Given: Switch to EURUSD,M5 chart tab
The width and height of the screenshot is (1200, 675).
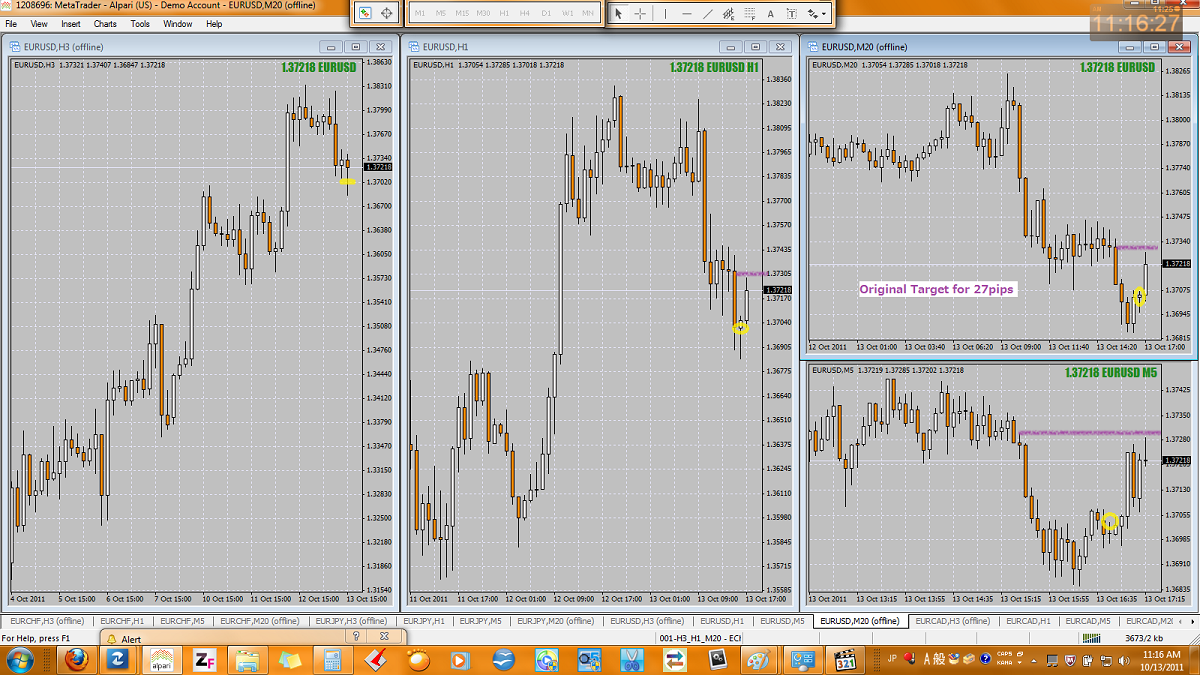Looking at the screenshot, I should tap(782, 621).
